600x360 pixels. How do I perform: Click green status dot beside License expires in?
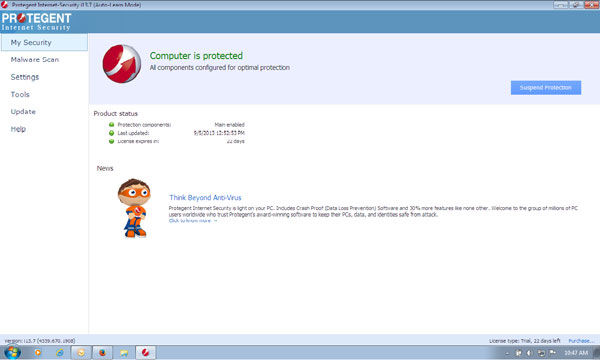click(x=111, y=141)
